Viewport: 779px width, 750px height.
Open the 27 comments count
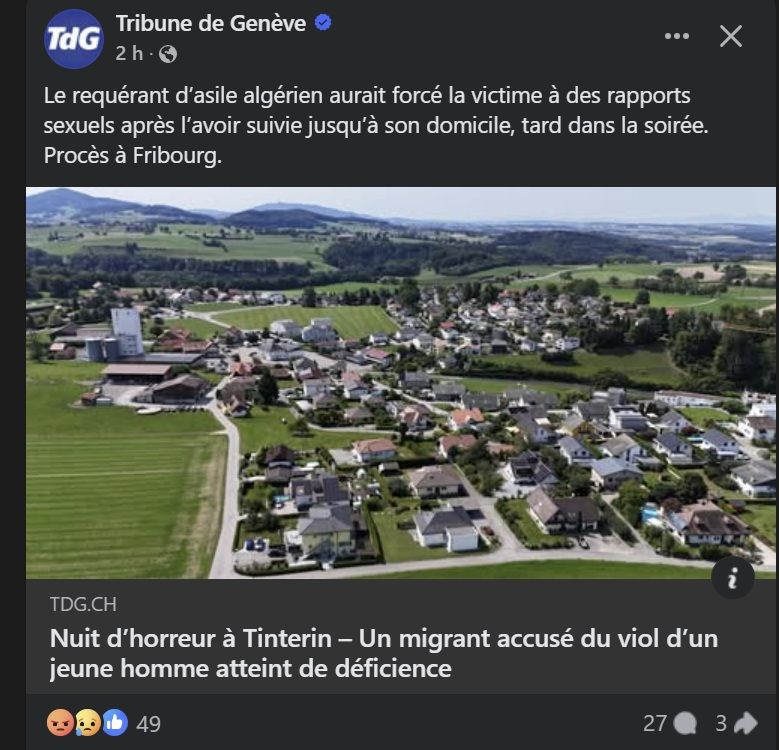point(654,723)
